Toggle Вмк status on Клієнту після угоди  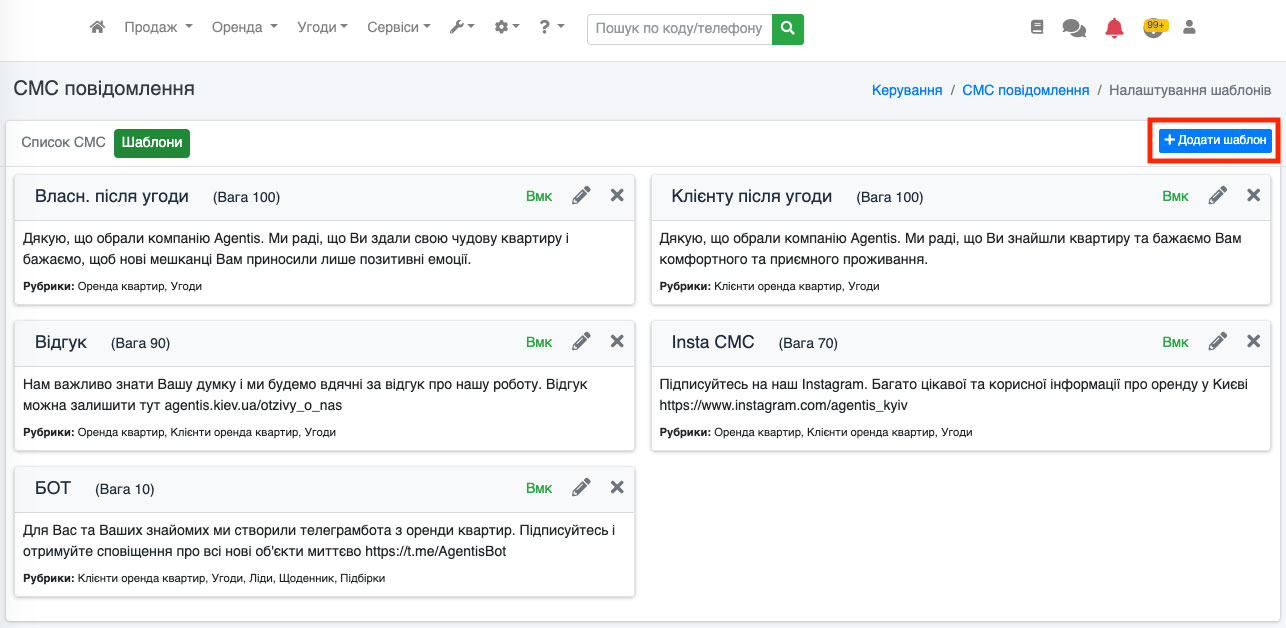1175,196
